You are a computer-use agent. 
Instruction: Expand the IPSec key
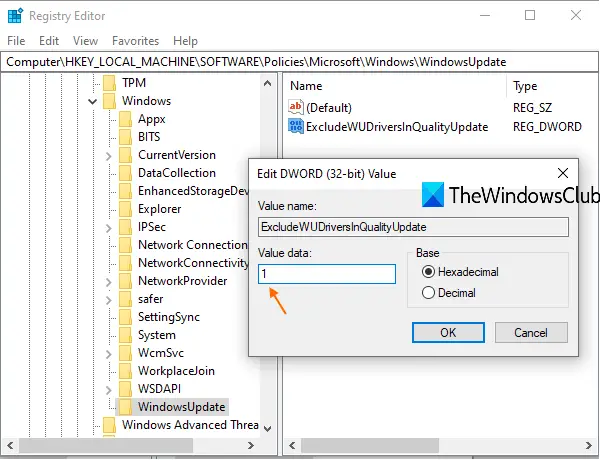click(109, 228)
